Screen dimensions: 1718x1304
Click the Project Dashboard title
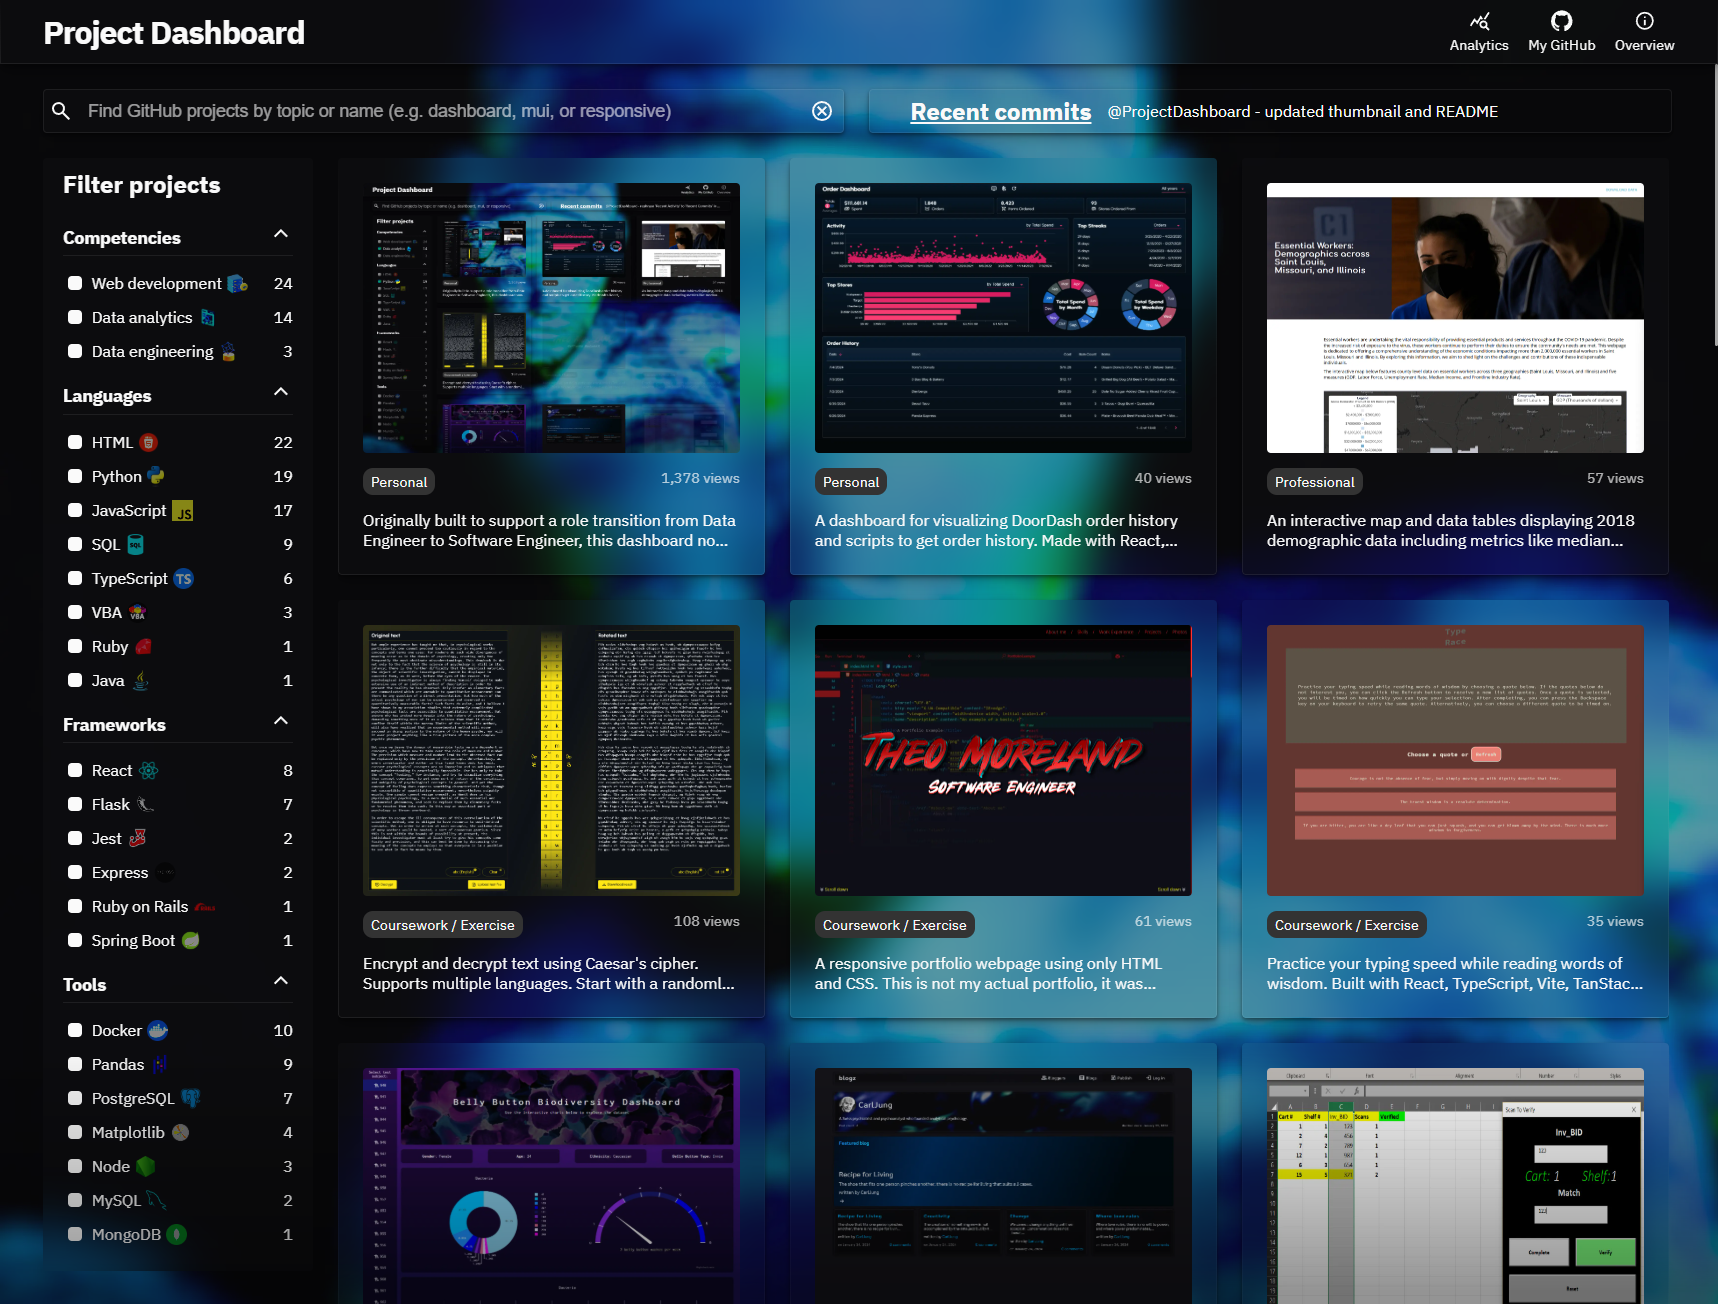[174, 33]
